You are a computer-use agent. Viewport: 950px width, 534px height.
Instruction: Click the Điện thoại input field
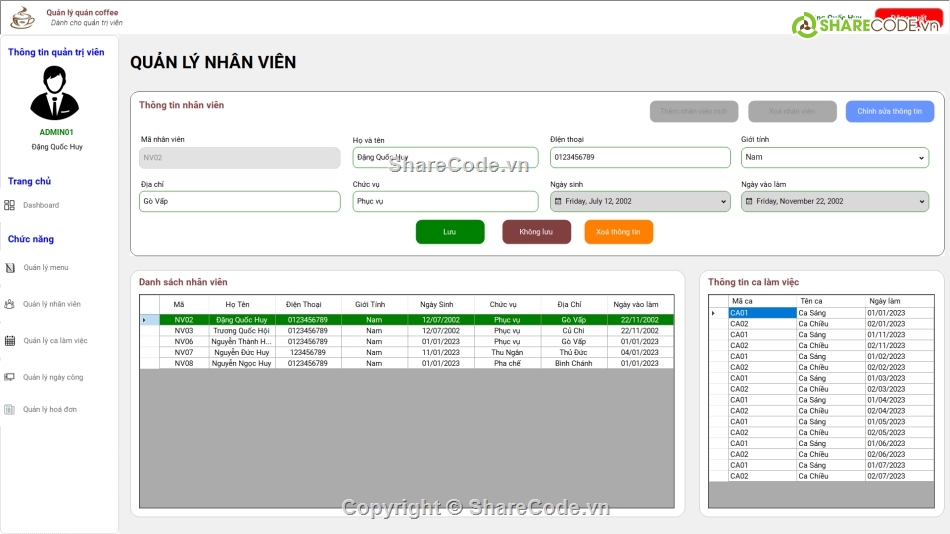[640, 158]
